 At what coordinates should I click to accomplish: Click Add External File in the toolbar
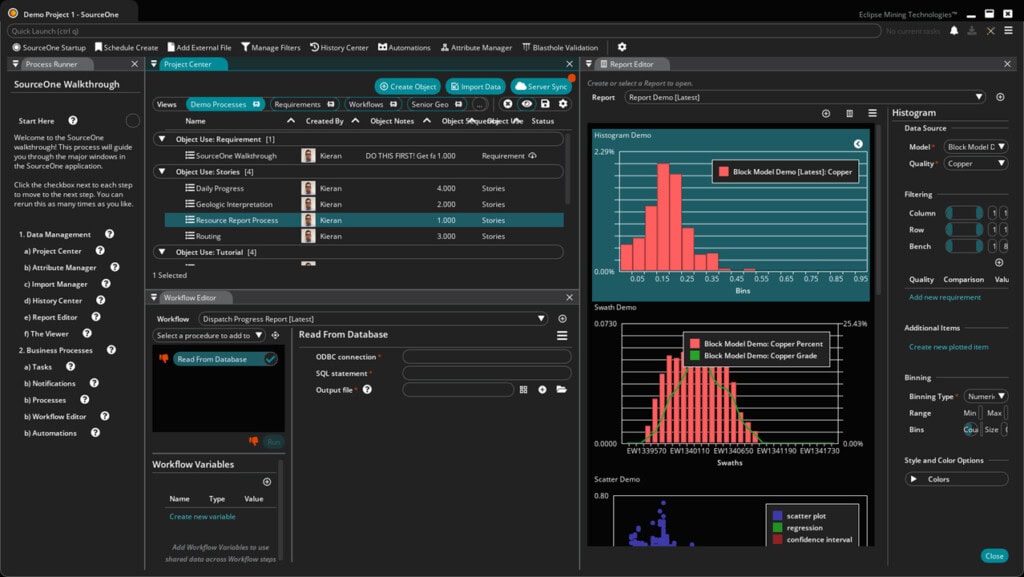coord(199,47)
